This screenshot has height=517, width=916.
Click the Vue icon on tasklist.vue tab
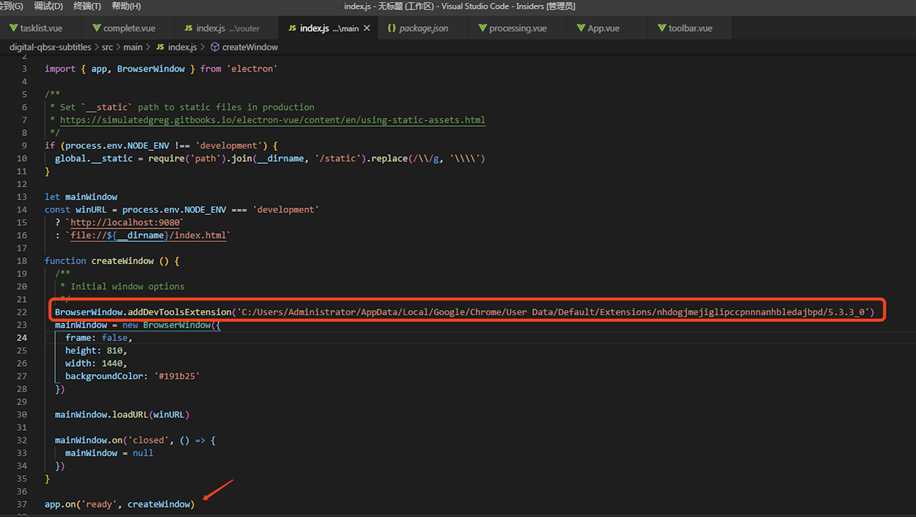click(x=13, y=28)
